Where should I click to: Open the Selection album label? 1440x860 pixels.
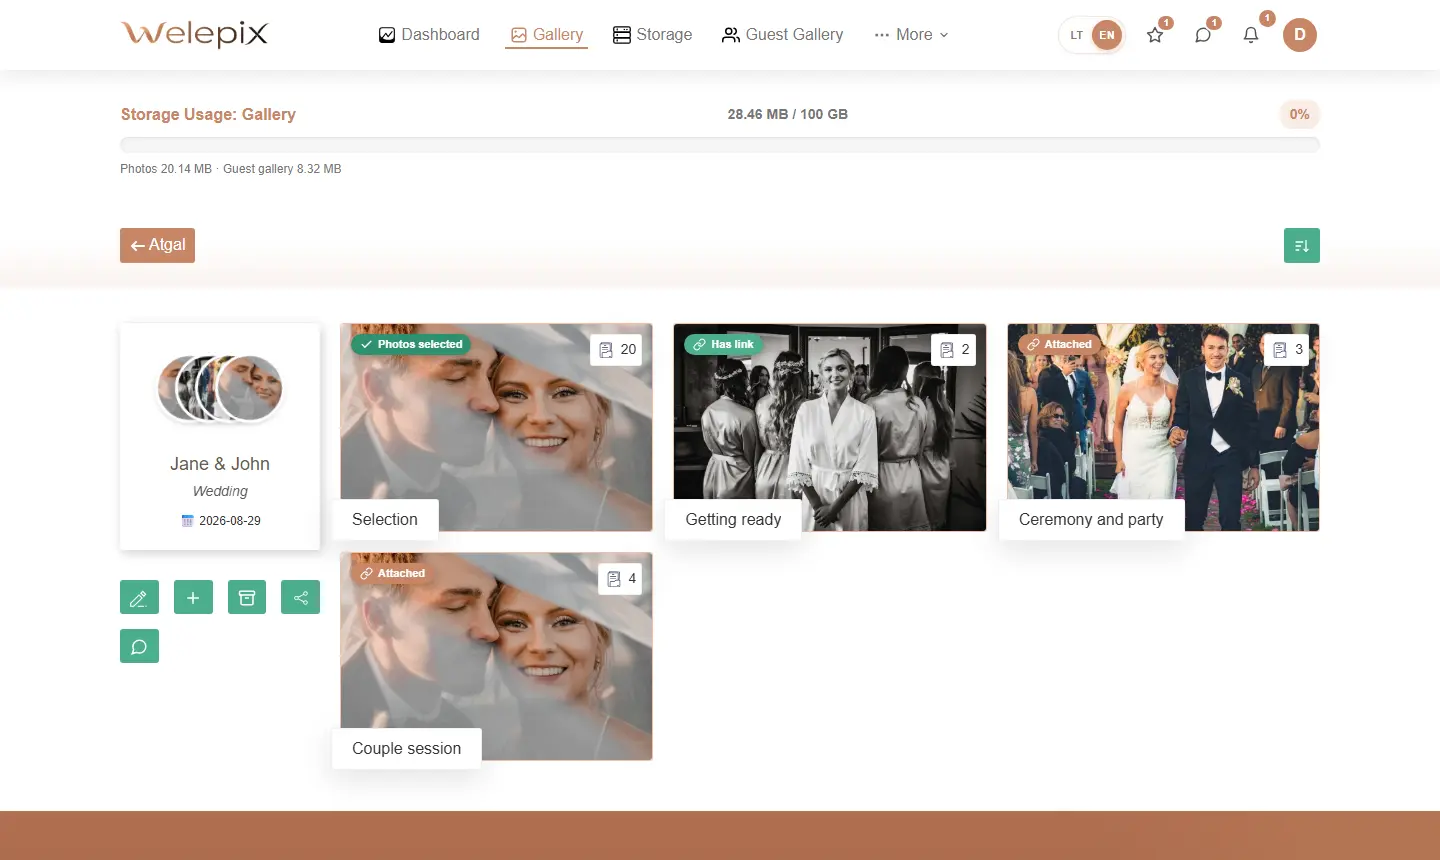click(x=385, y=519)
